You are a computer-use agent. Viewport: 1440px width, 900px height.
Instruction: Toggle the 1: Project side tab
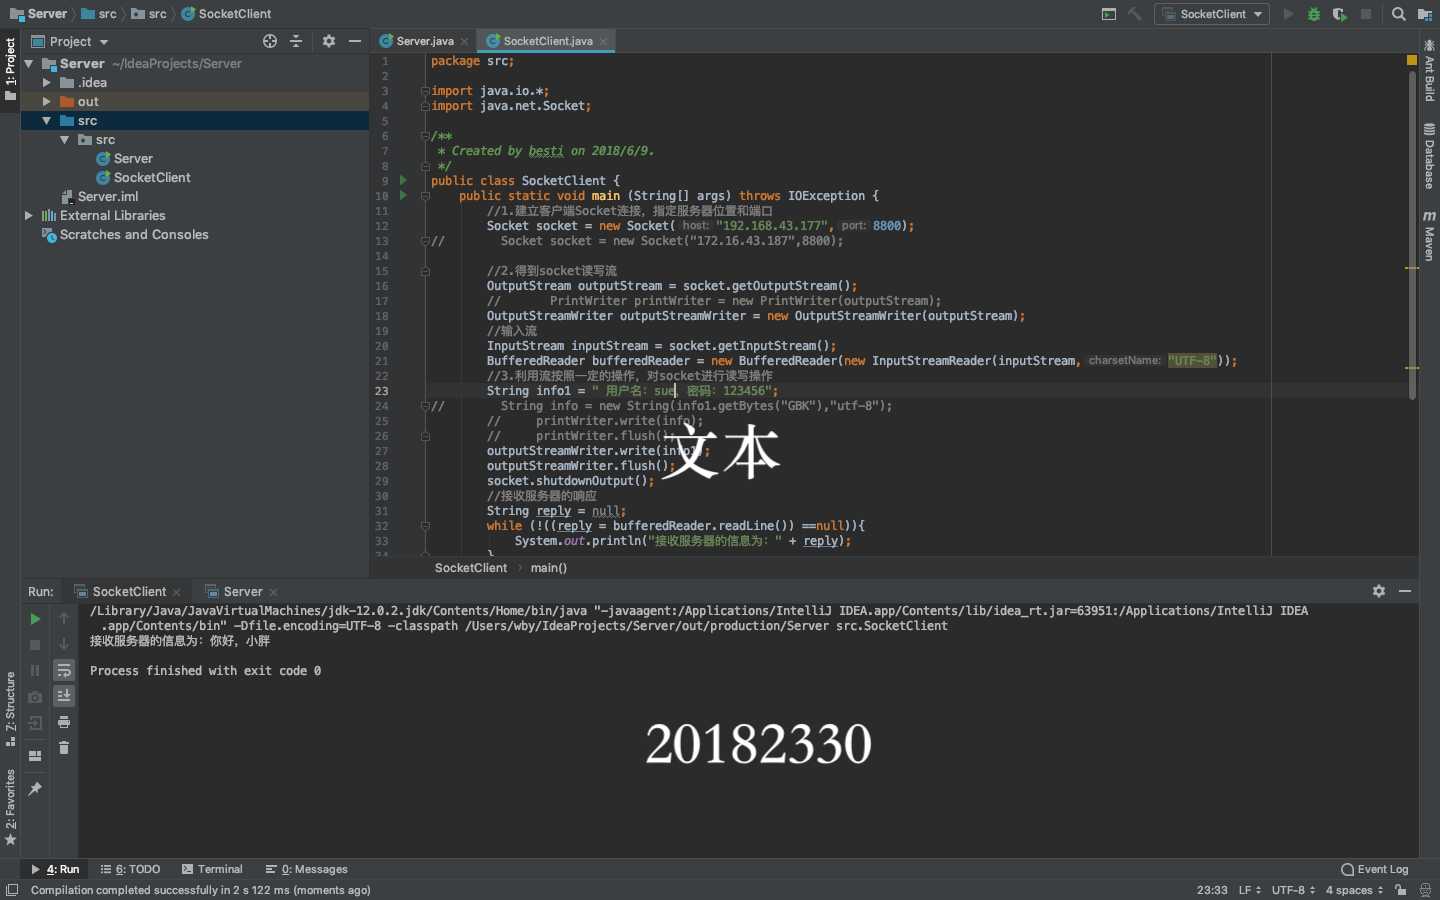point(10,70)
